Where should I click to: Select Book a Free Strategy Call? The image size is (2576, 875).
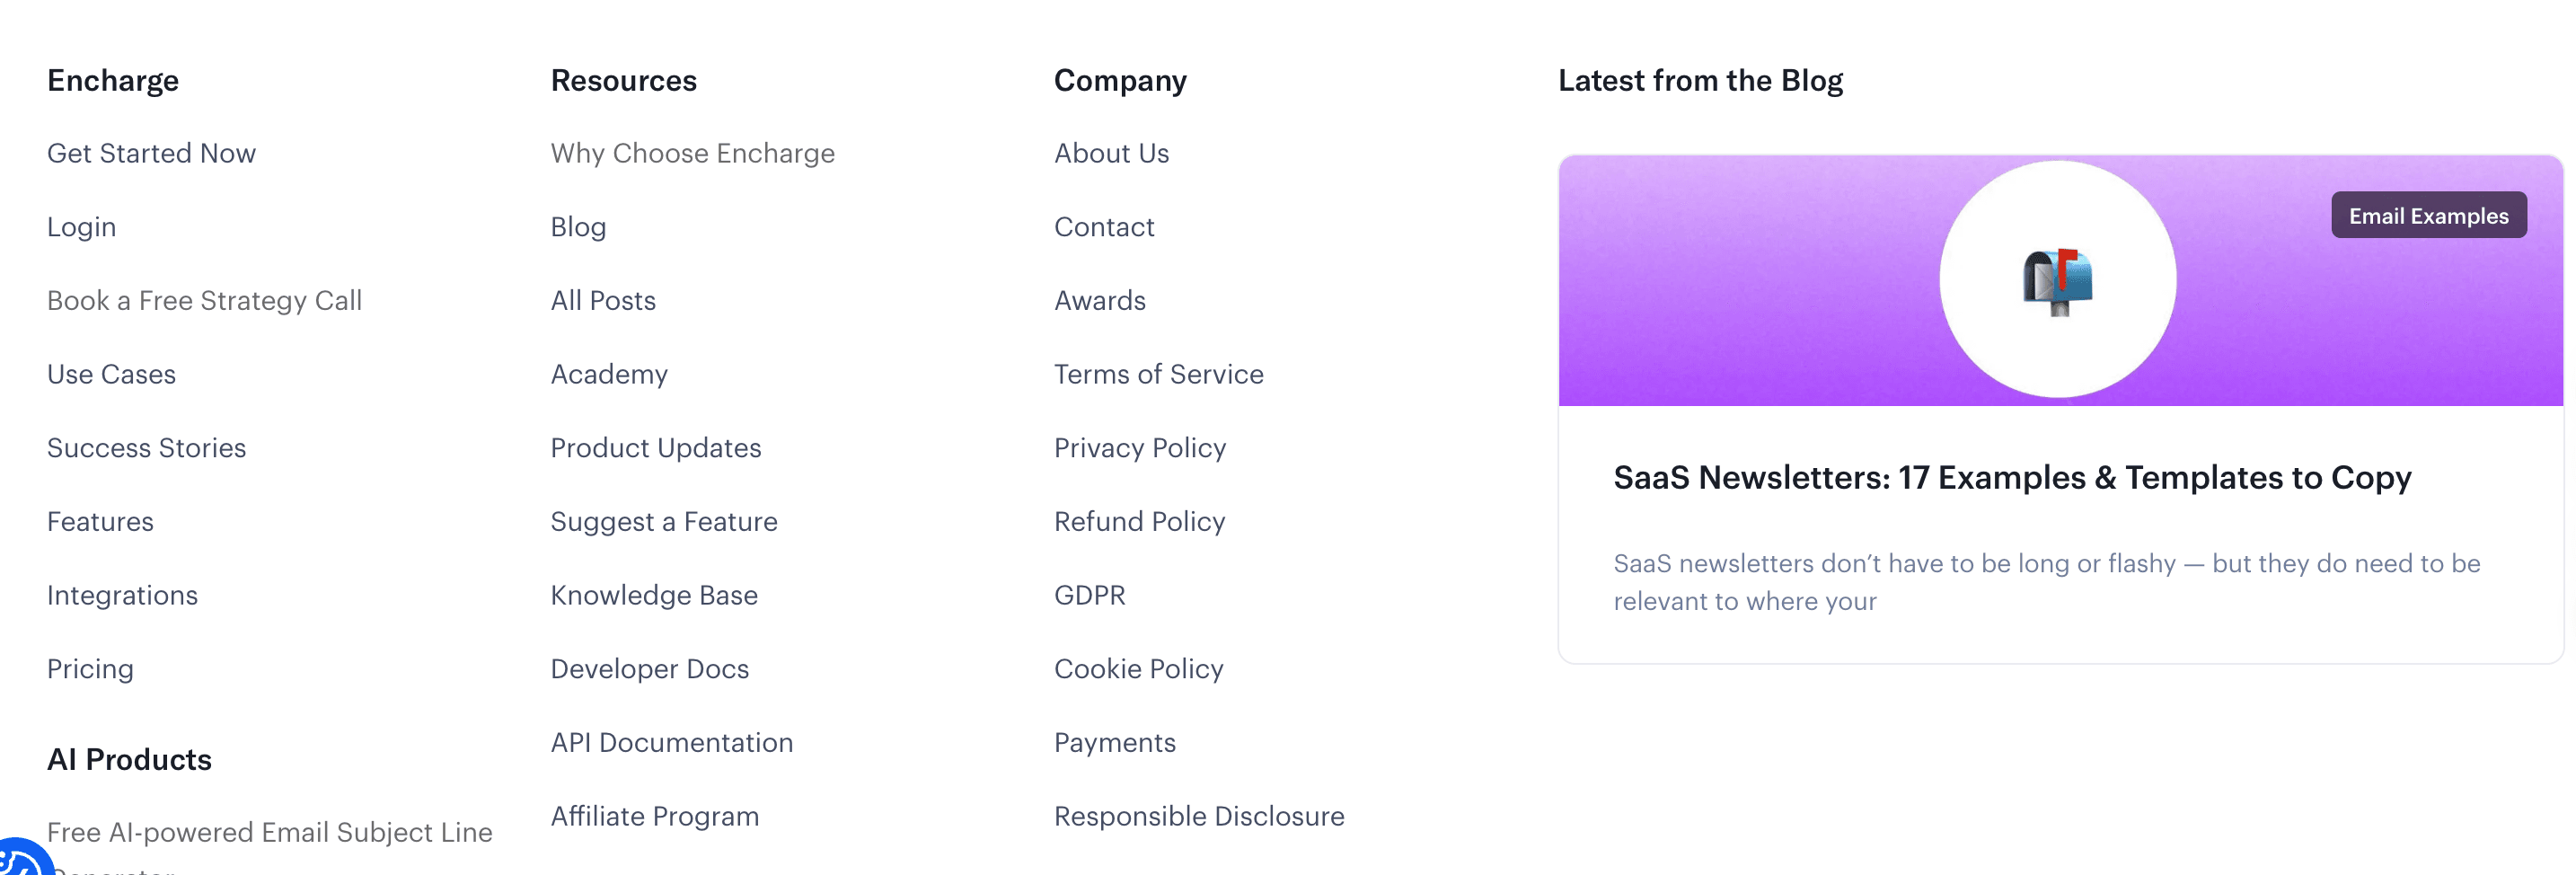tap(204, 301)
